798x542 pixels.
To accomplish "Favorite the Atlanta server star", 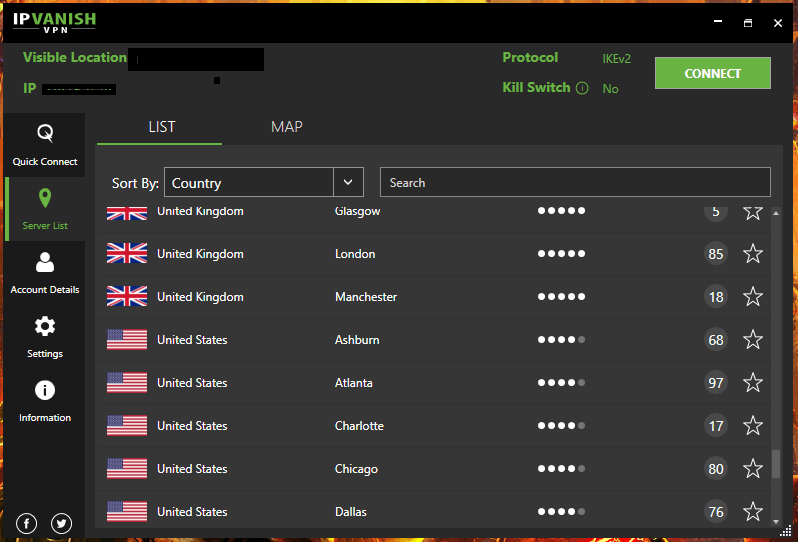I will coord(752,383).
